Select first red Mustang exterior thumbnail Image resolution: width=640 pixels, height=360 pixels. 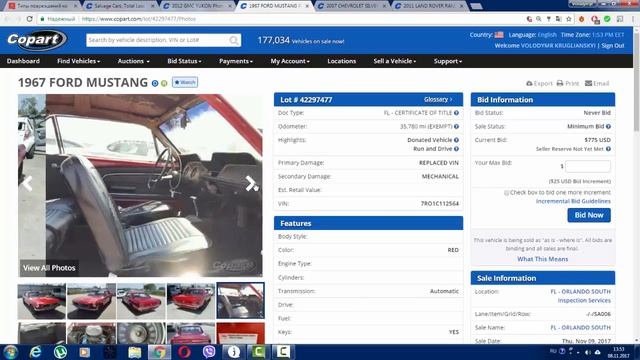[x=42, y=301]
